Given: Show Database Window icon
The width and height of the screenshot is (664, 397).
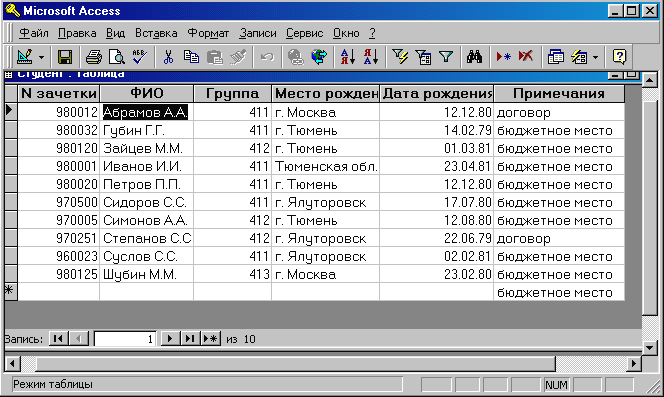Looking at the screenshot, I should 555,57.
